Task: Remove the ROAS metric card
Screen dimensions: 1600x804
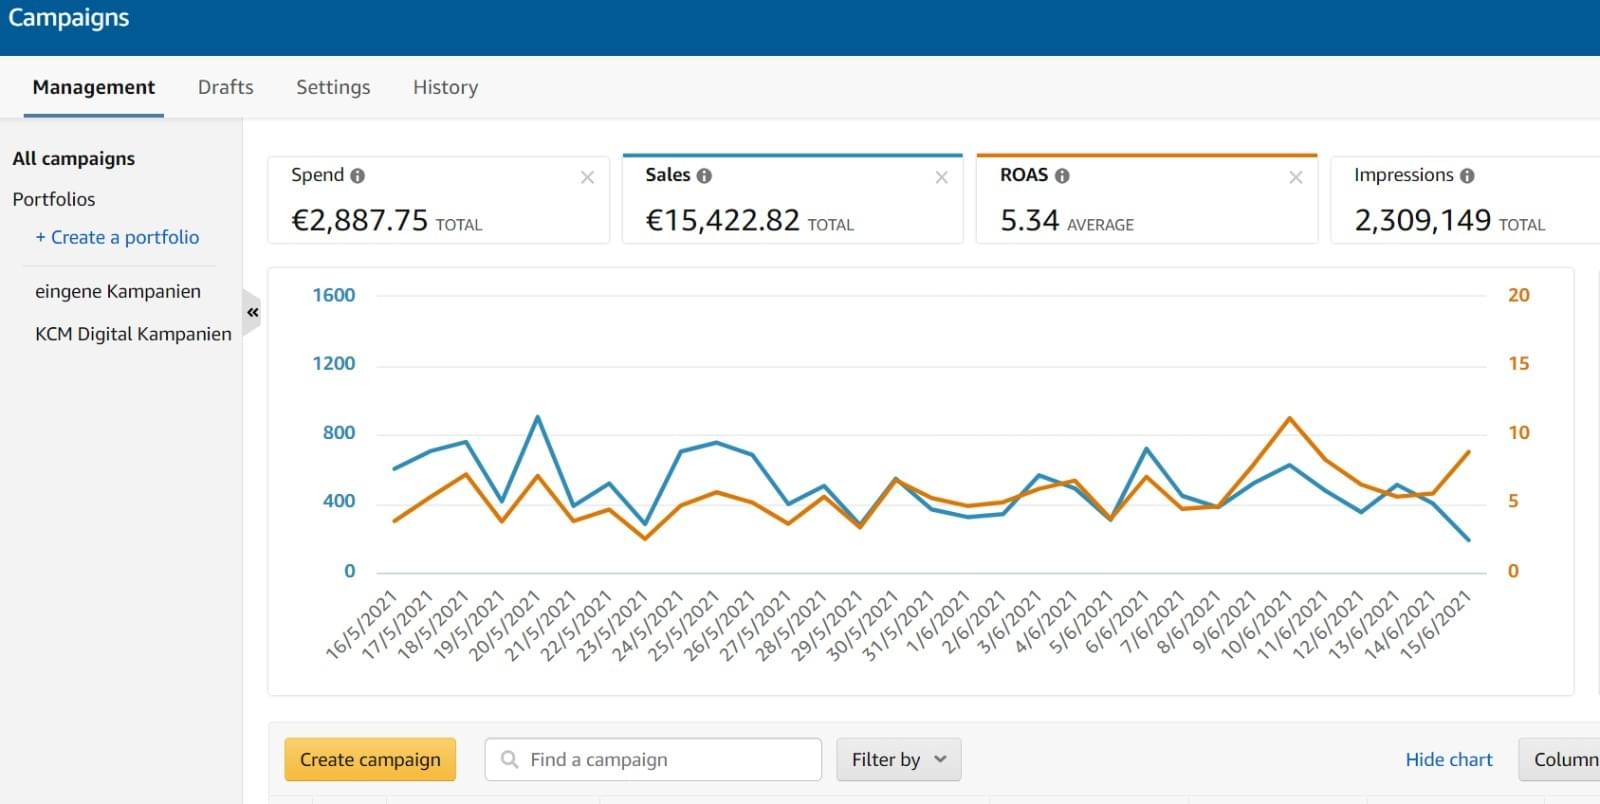Action: coord(1295,178)
